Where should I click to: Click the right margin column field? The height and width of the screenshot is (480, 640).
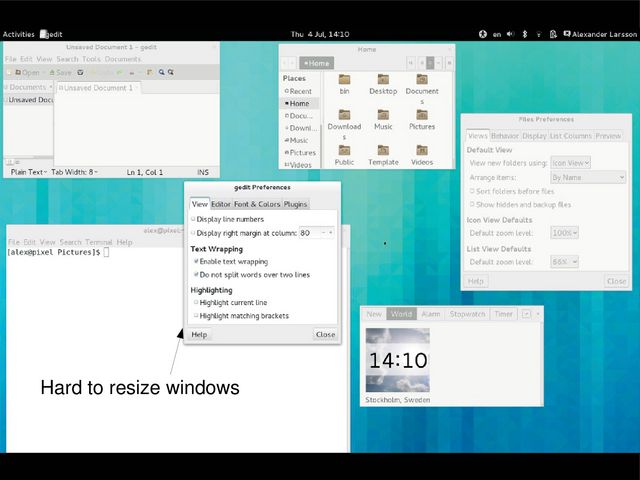pos(317,233)
